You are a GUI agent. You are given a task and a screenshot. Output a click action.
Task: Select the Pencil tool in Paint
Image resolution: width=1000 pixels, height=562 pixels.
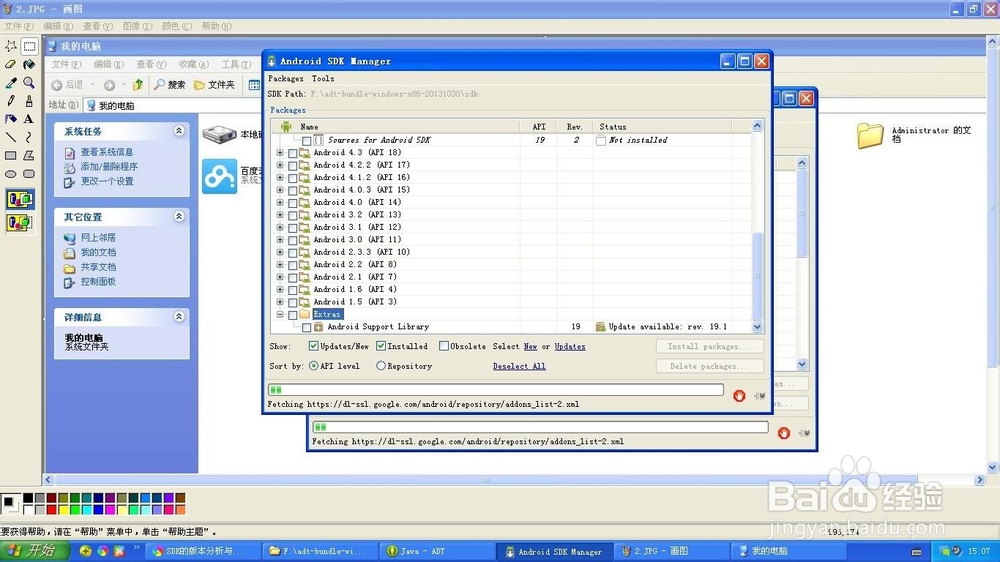11,101
